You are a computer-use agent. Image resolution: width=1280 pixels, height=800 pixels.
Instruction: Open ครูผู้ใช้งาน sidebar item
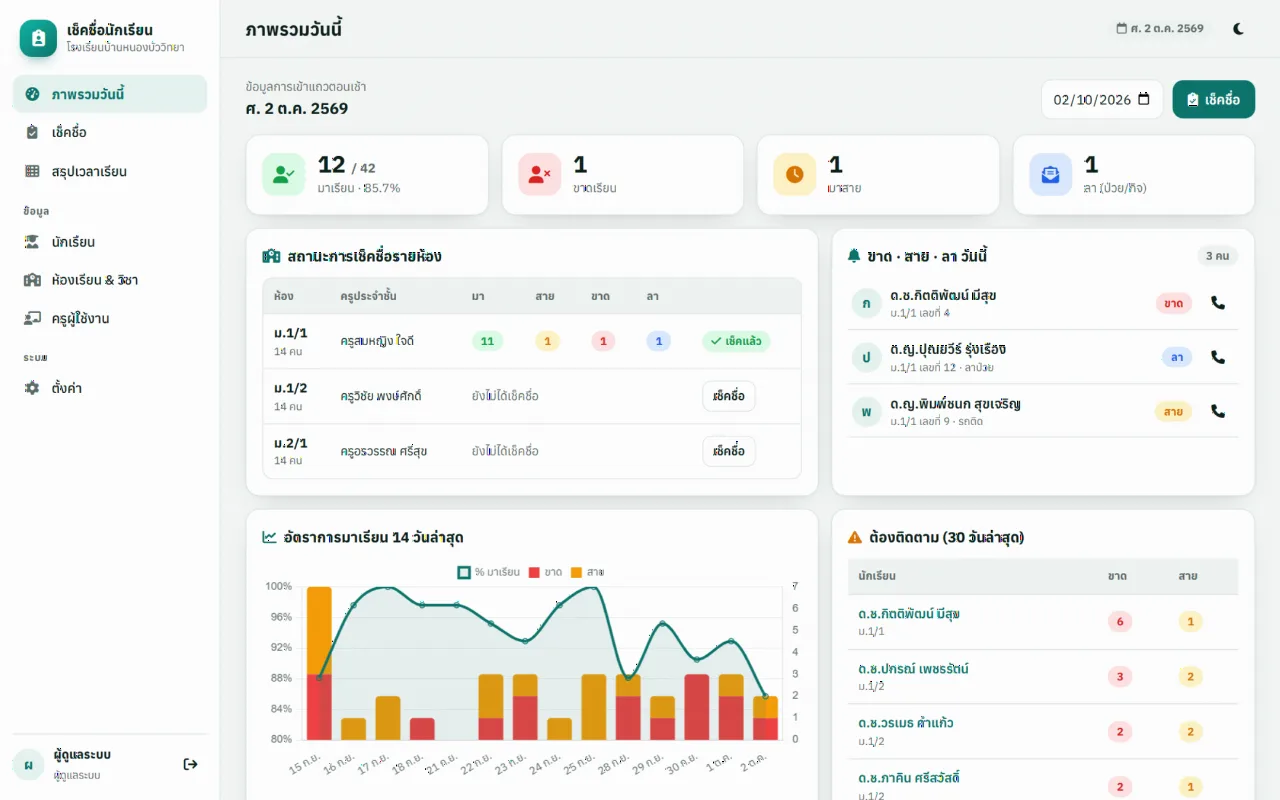click(x=110, y=318)
